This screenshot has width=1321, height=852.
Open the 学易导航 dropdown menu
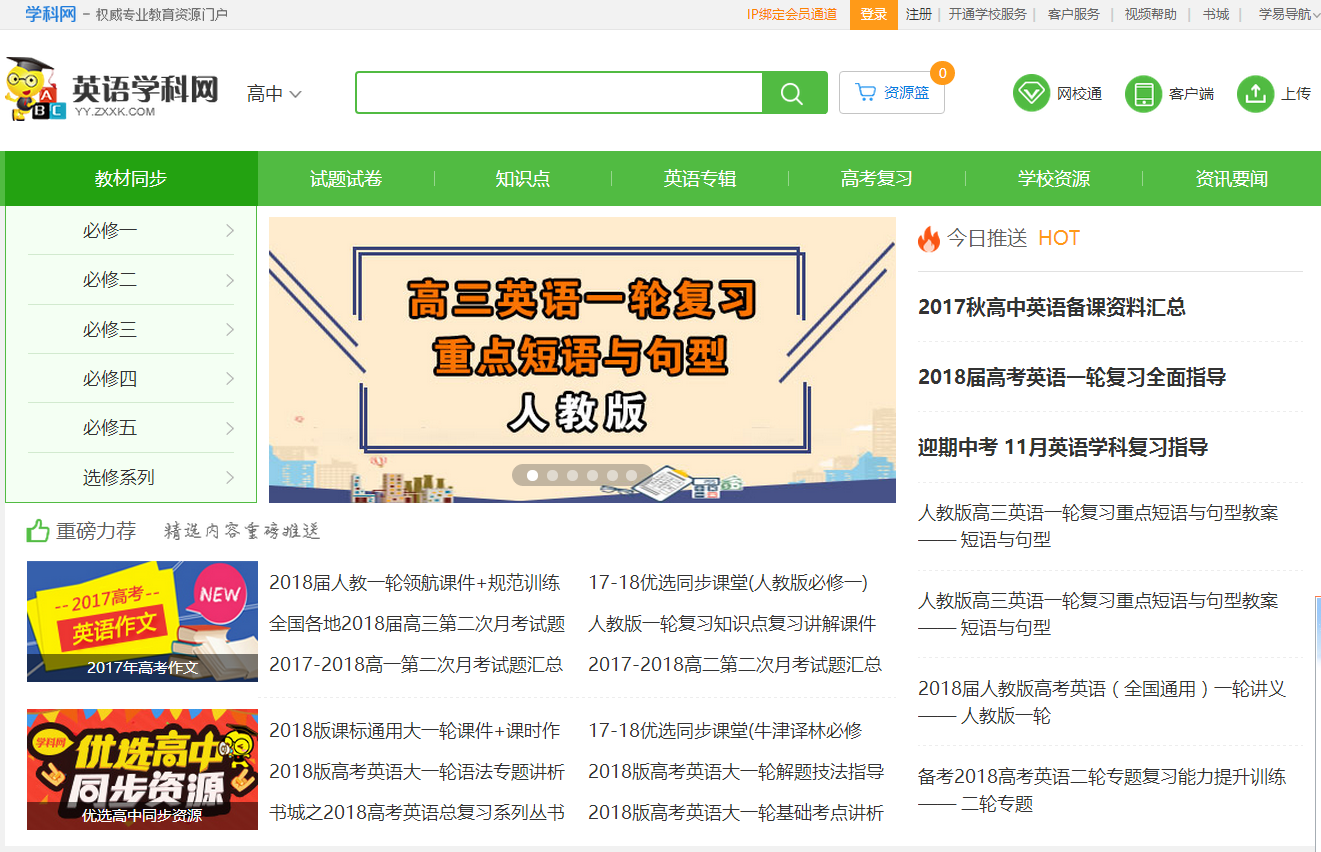click(x=1290, y=14)
